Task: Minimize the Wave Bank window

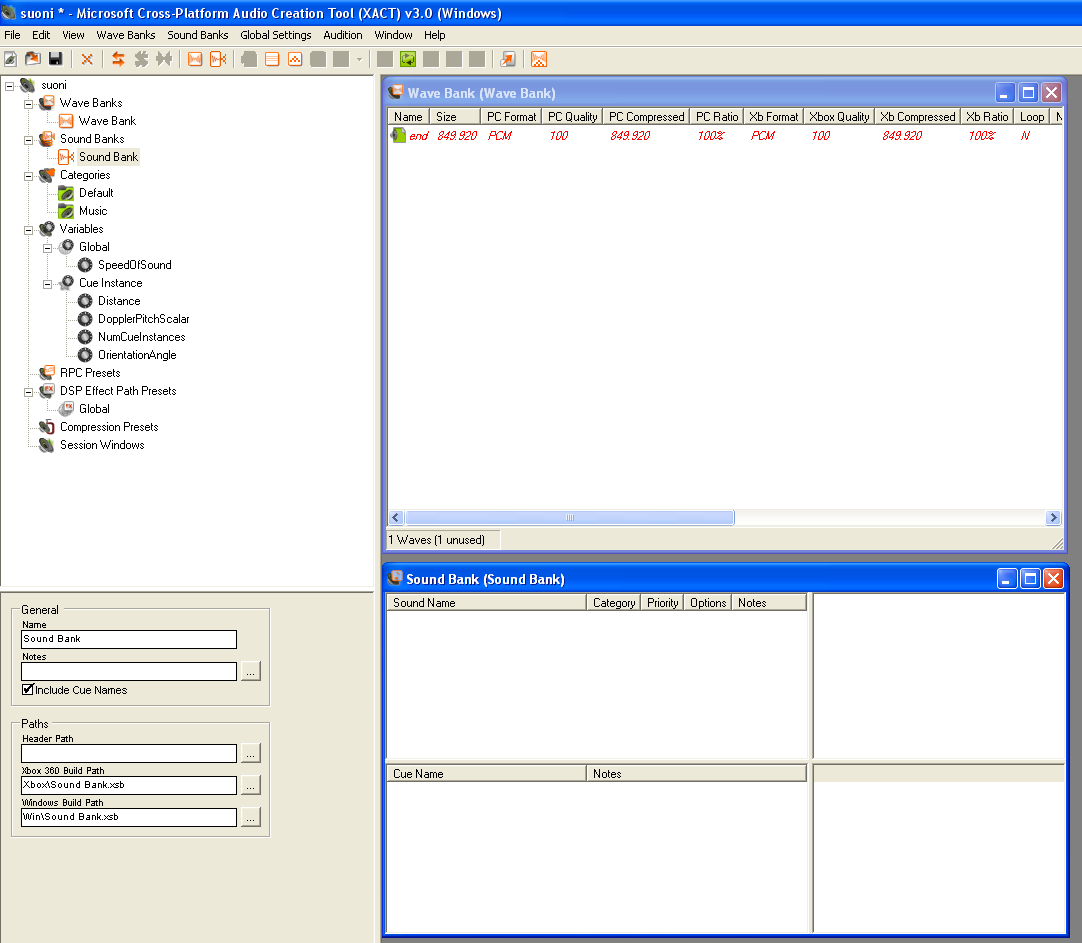Action: (x=1005, y=92)
